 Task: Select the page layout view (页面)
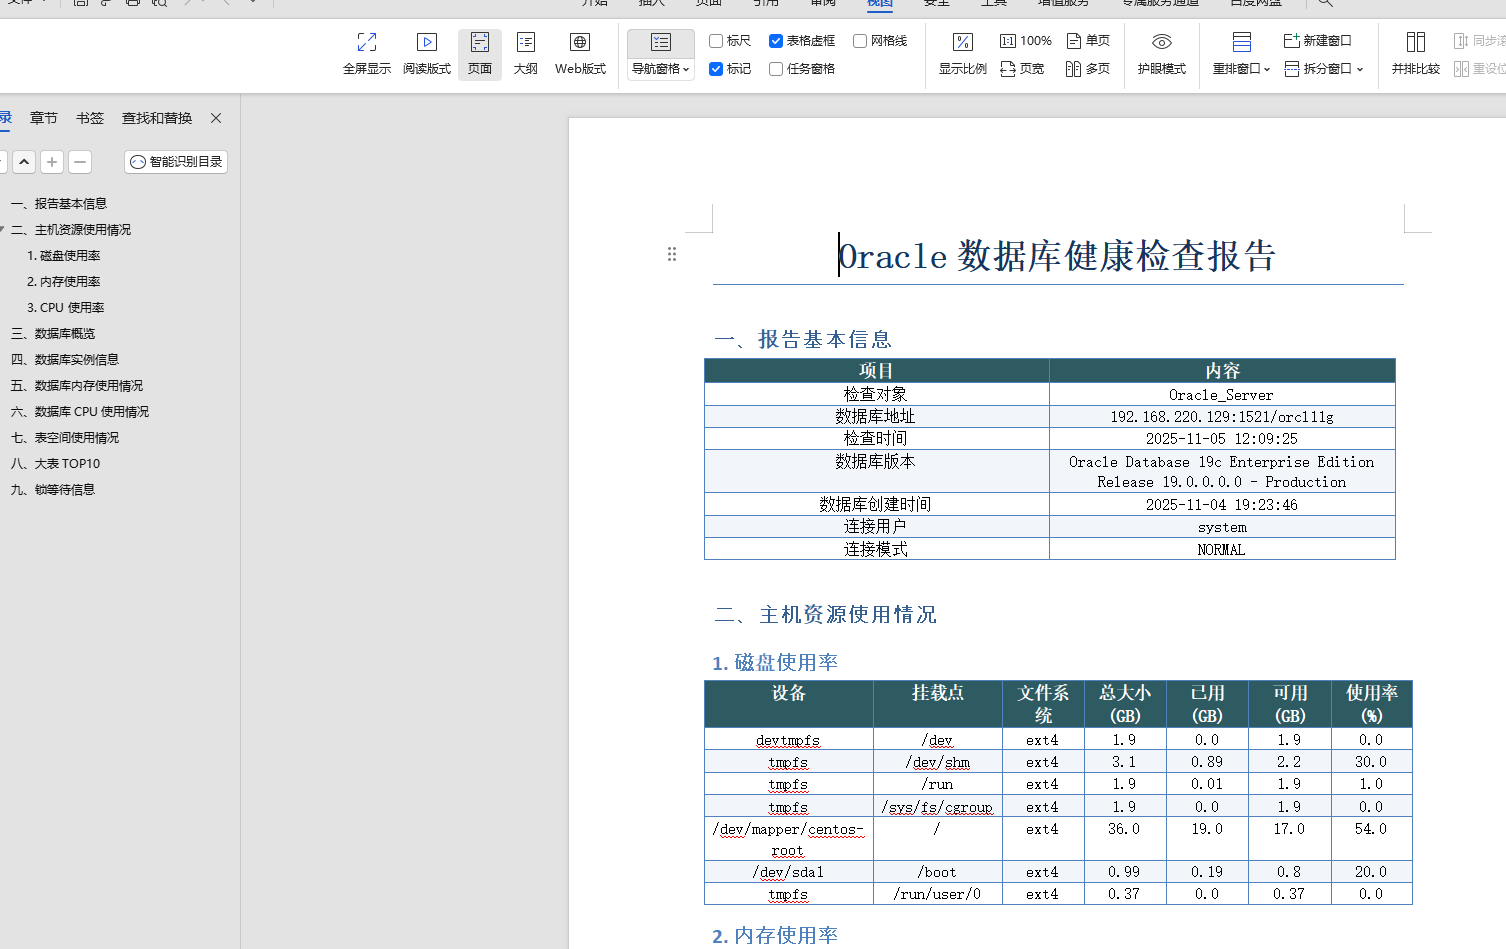[x=480, y=53]
